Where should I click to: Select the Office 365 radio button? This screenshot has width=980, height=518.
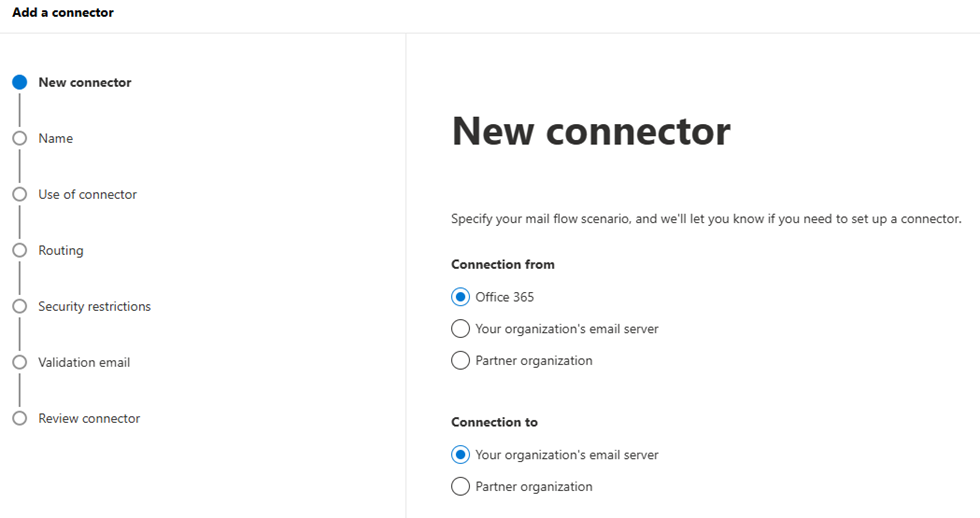460,297
